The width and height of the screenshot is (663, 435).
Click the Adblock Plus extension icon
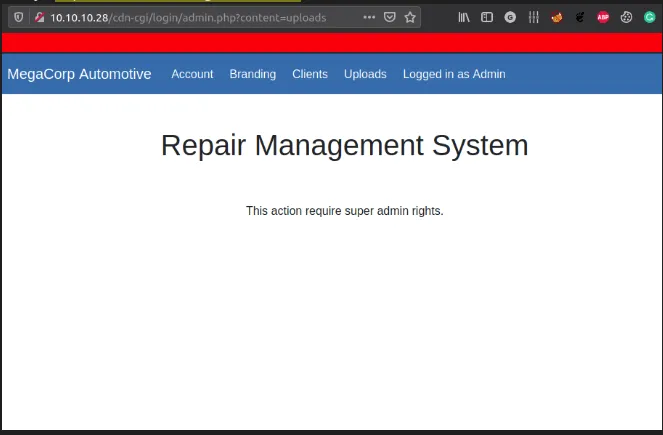603,17
